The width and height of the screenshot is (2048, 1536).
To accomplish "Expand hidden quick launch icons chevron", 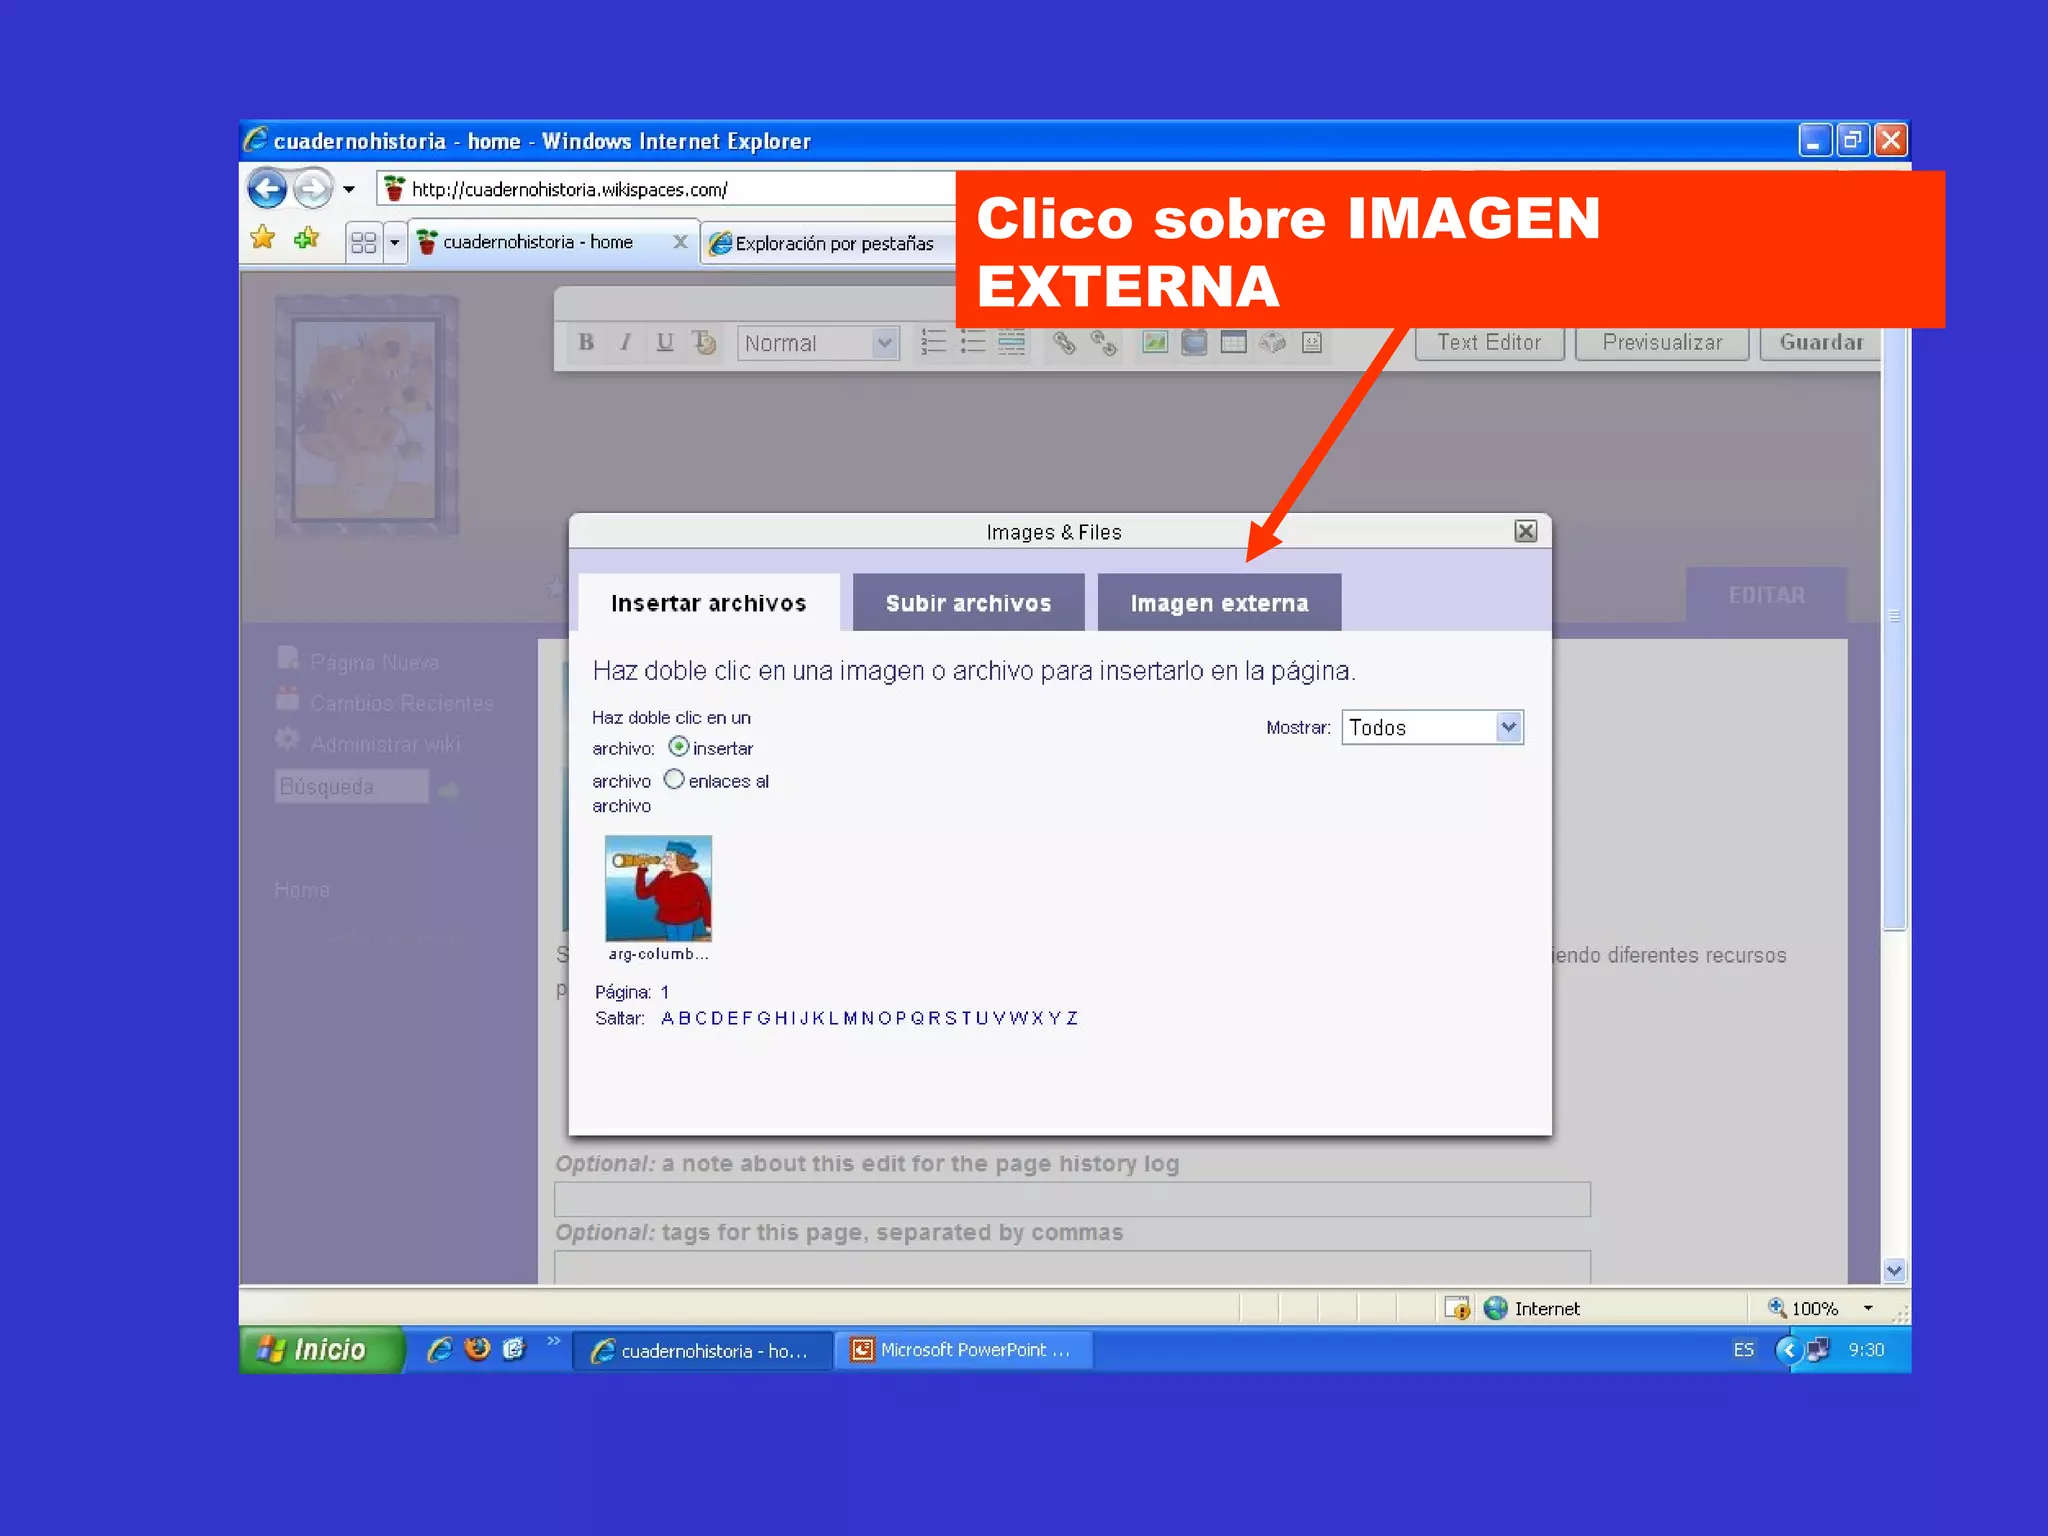I will 554,1340.
